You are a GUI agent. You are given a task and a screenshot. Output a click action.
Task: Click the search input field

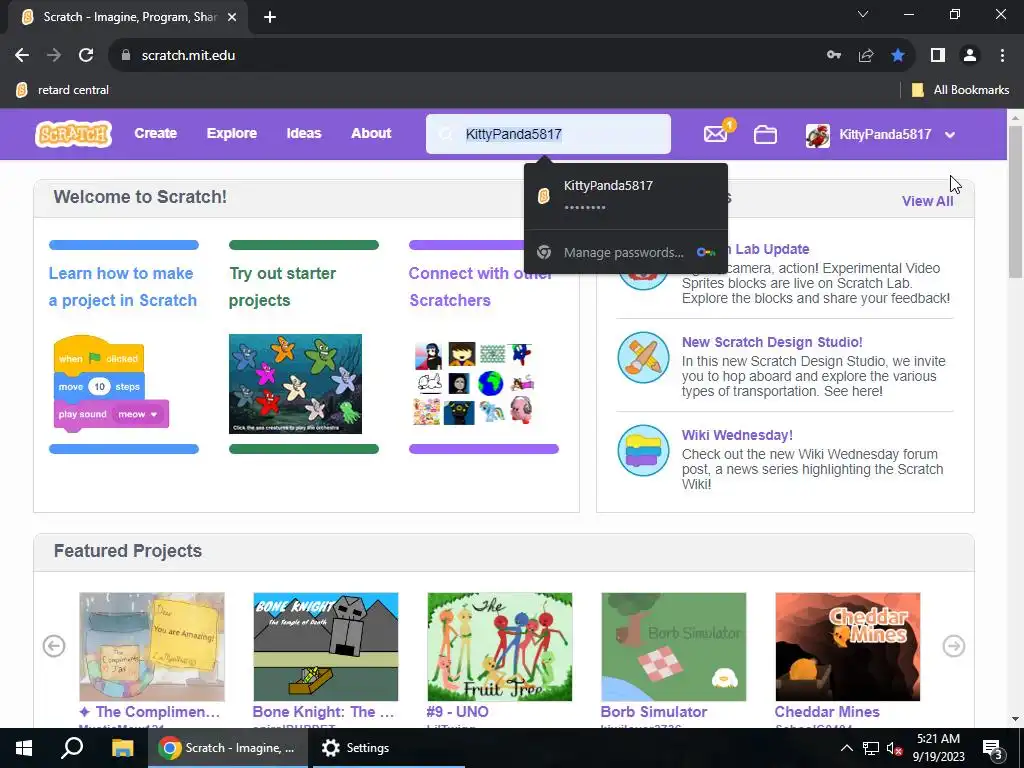[548, 134]
